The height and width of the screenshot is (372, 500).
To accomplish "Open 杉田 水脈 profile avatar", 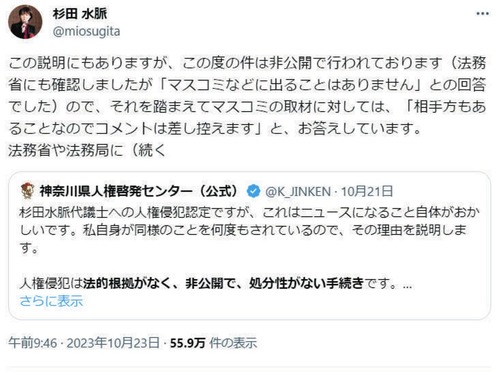I will coord(25,22).
